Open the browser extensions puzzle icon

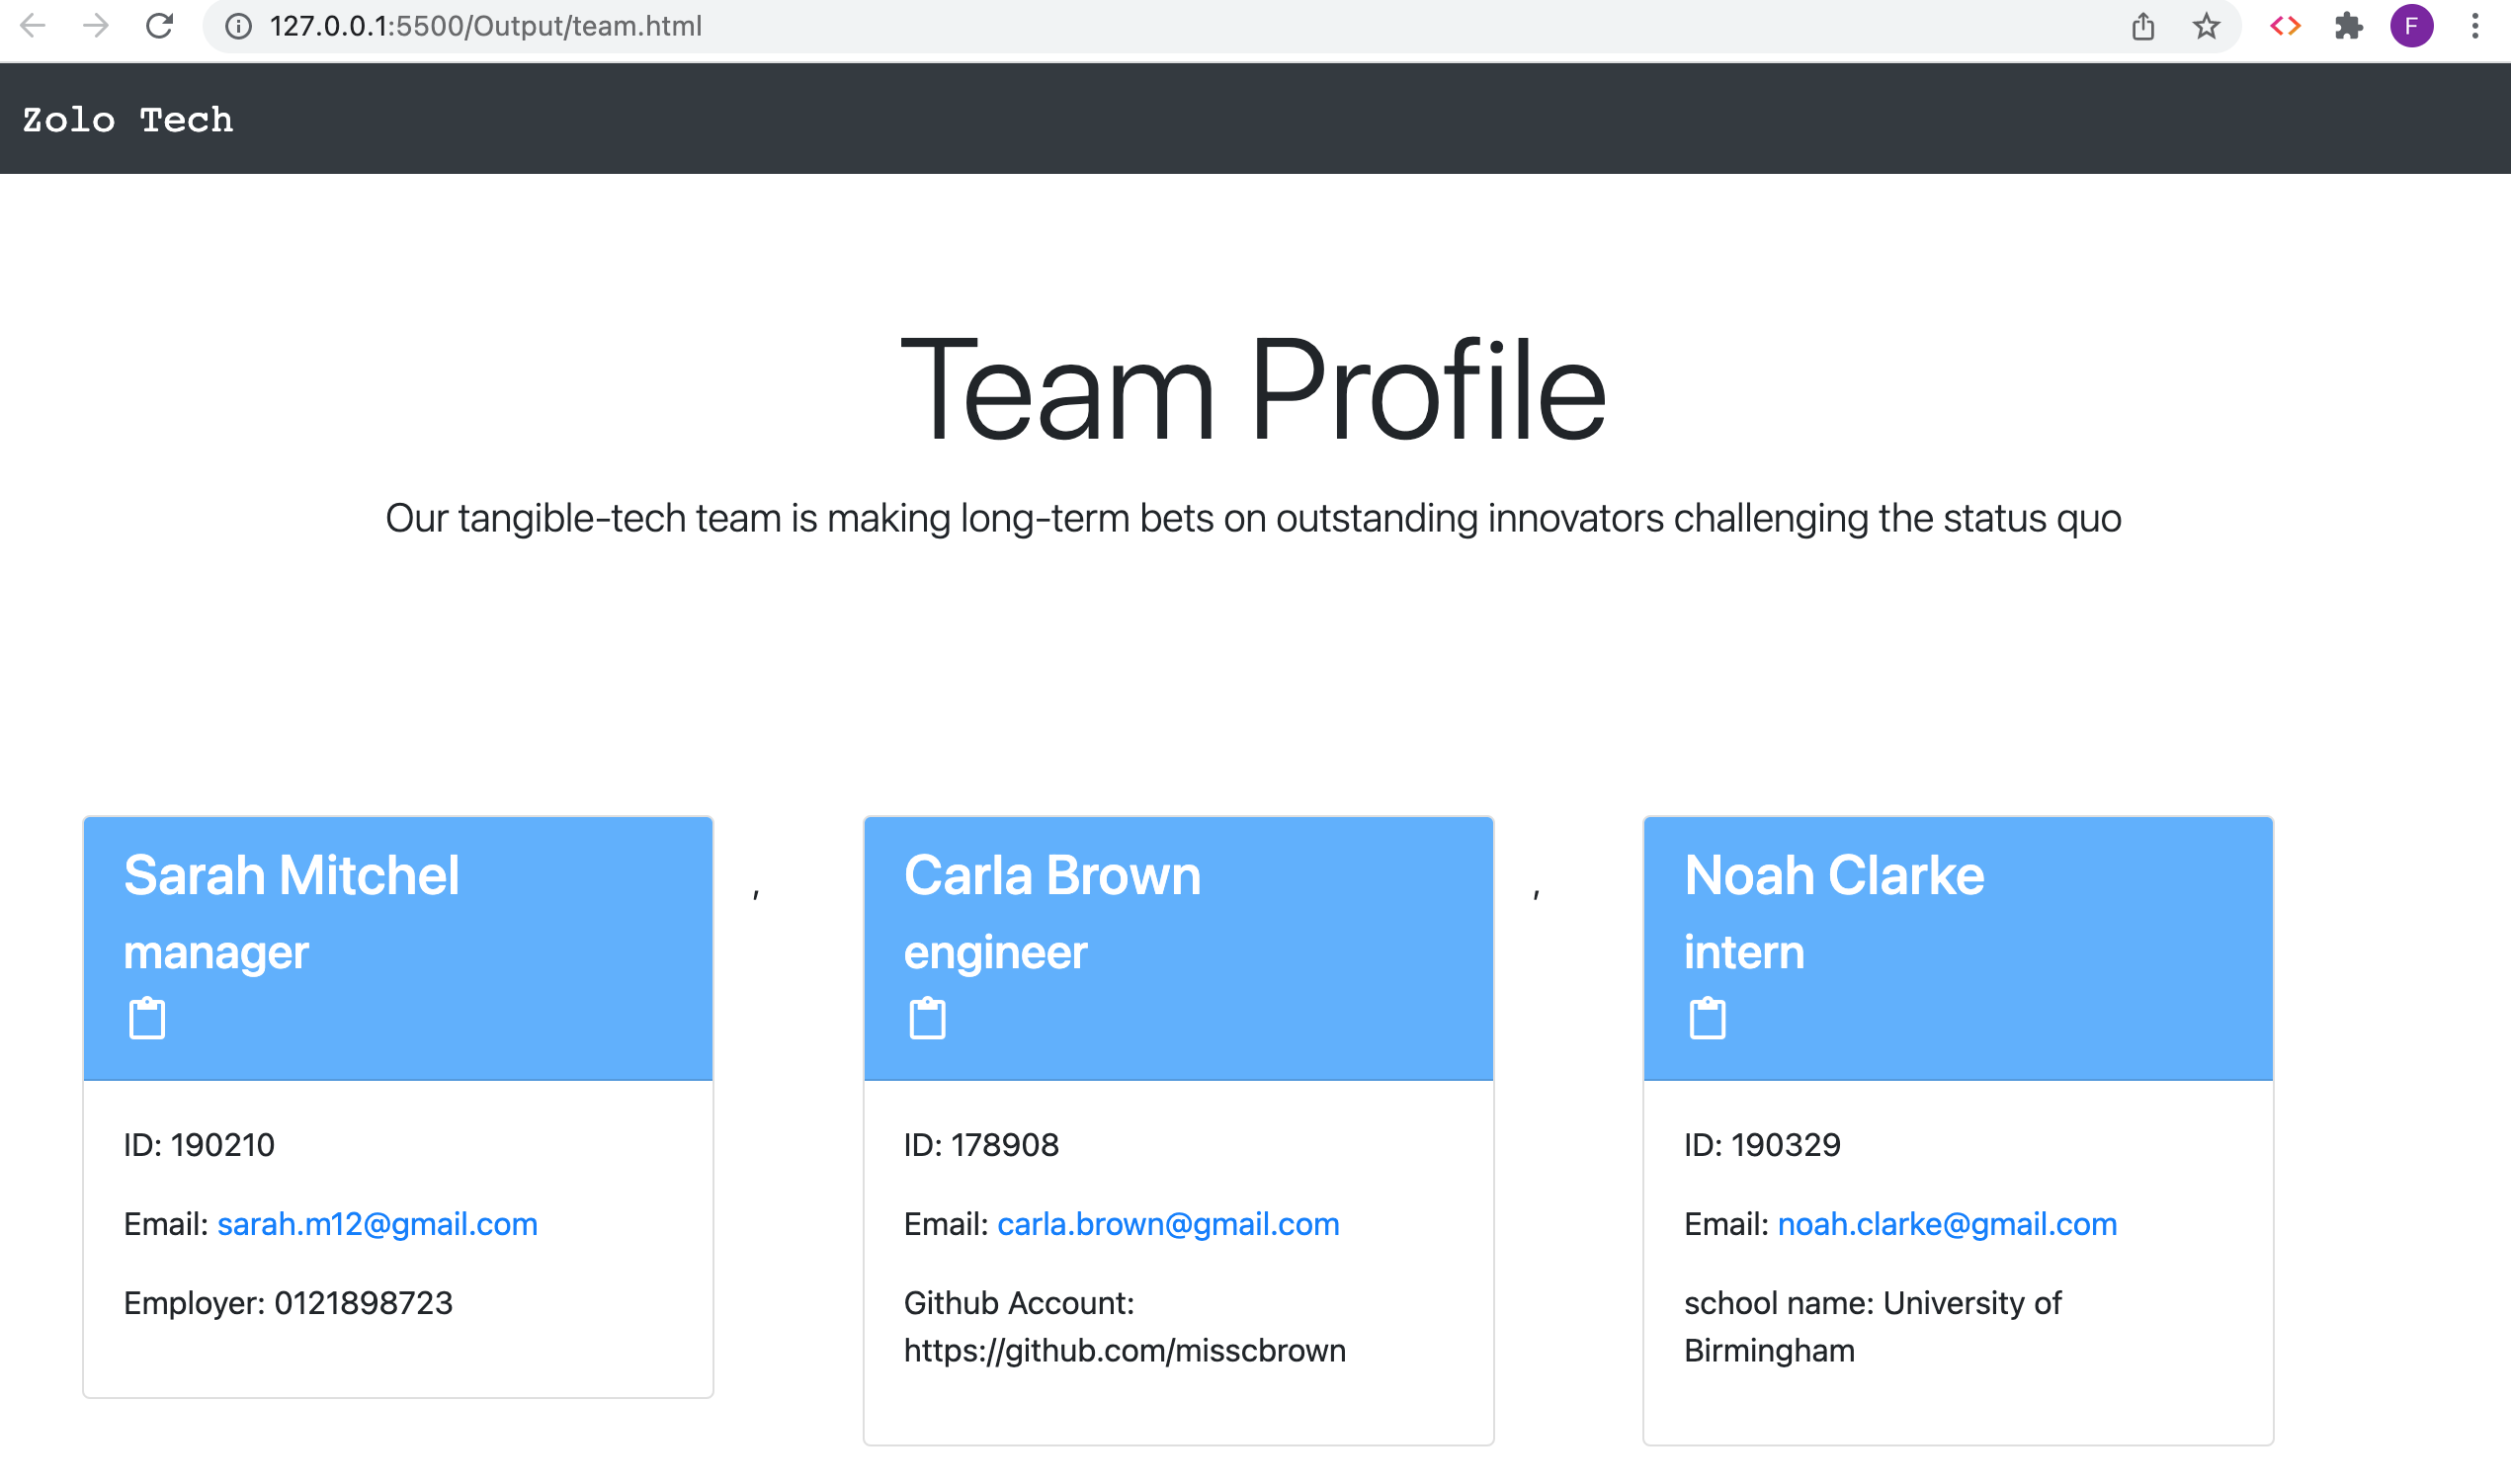2348,26
